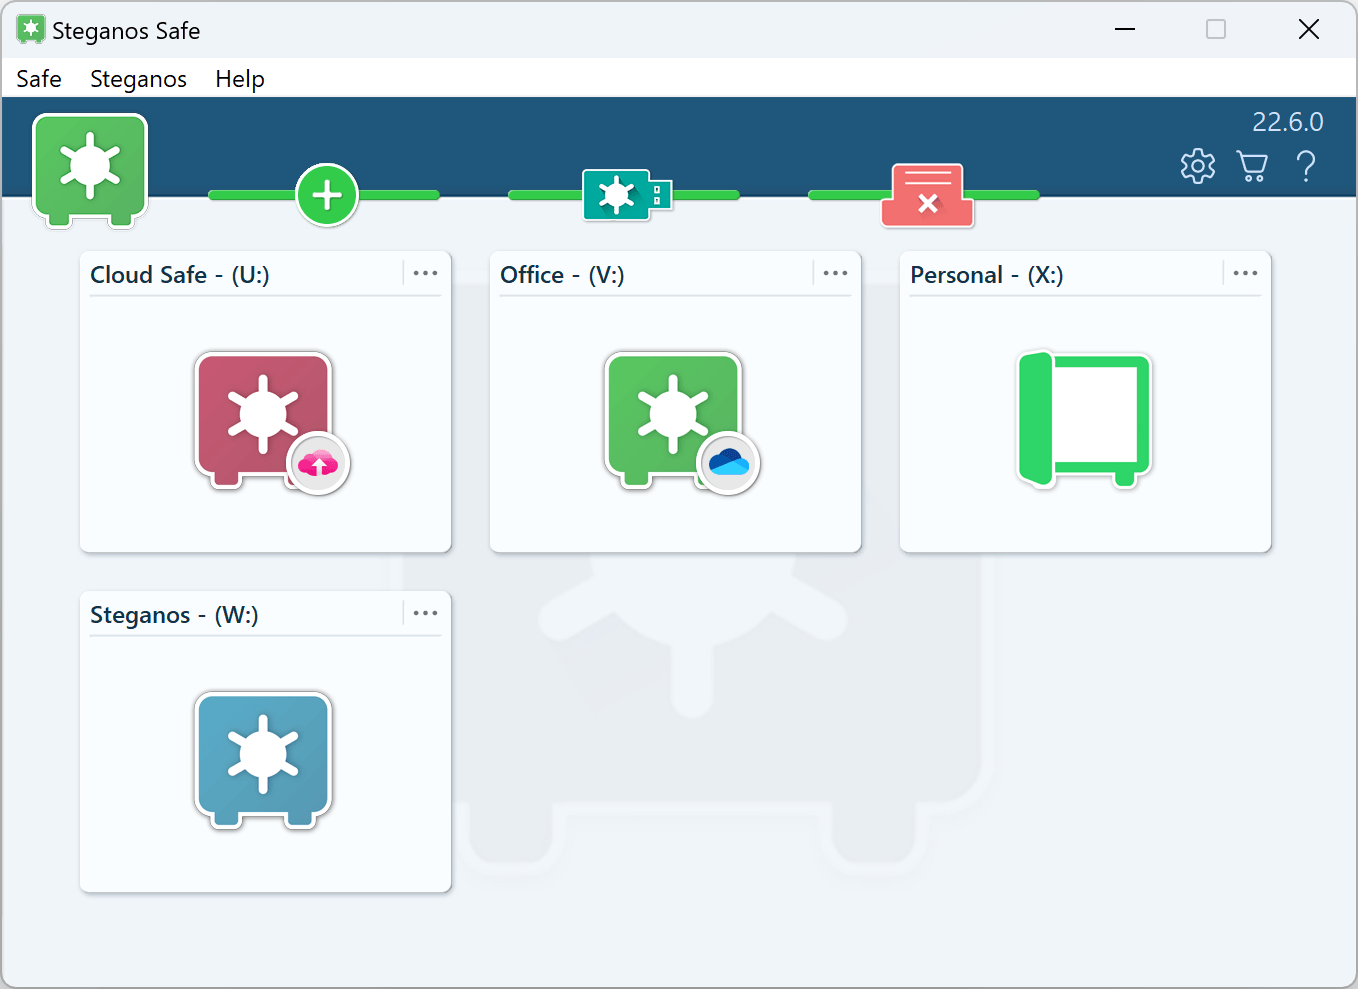Screen dimensions: 1358x989
Task: Open settings via the gear icon
Action: (x=1197, y=166)
